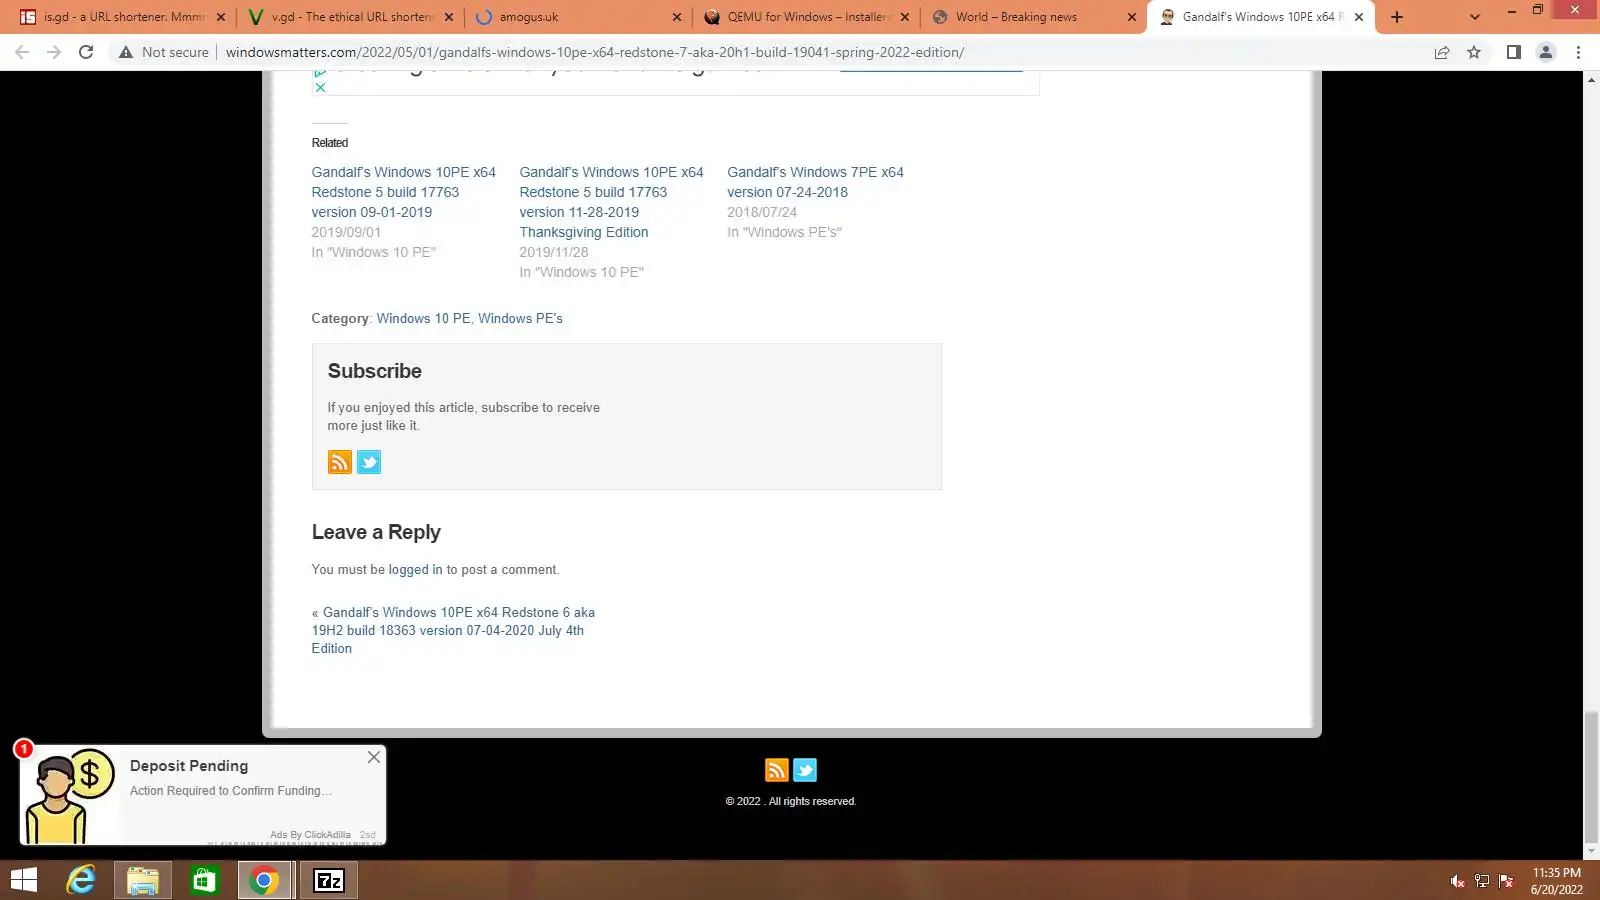The image size is (1600, 900).
Task: Open the Chrome profile avatar
Action: click(1546, 52)
